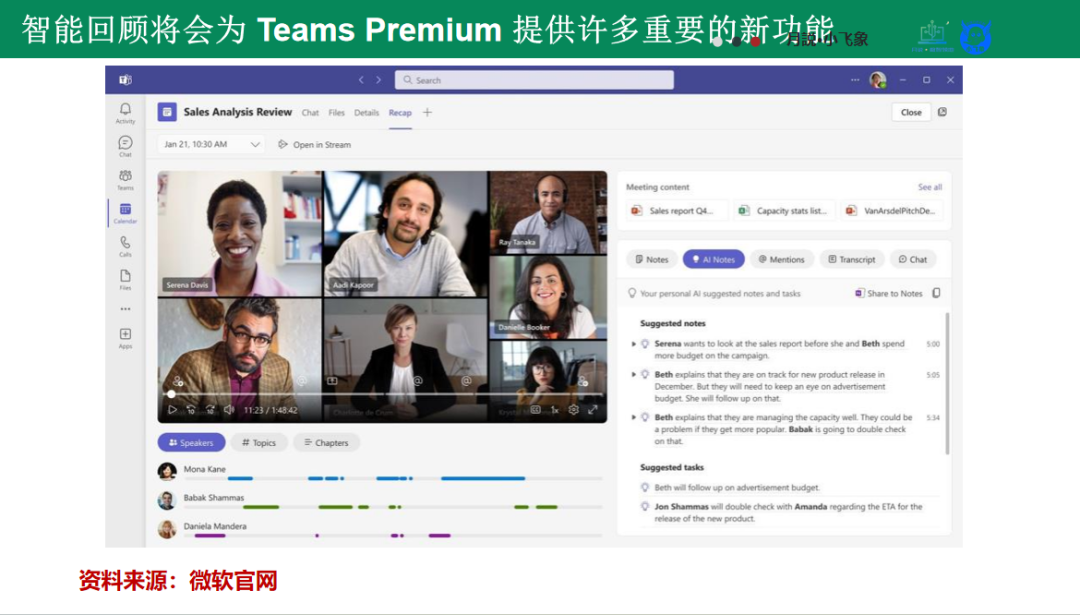Switch to the Chat tab of meeting
This screenshot has height=615, width=1080.
click(310, 112)
